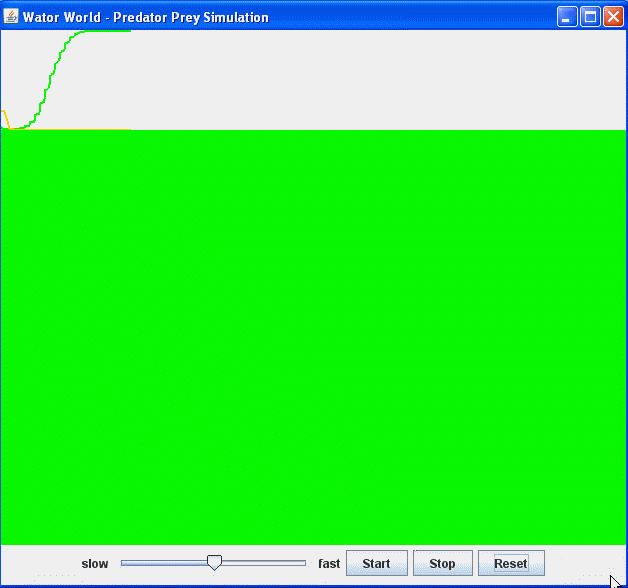This screenshot has height=588, width=628.
Task: Click the center of the green simulation grid
Action: (313, 337)
